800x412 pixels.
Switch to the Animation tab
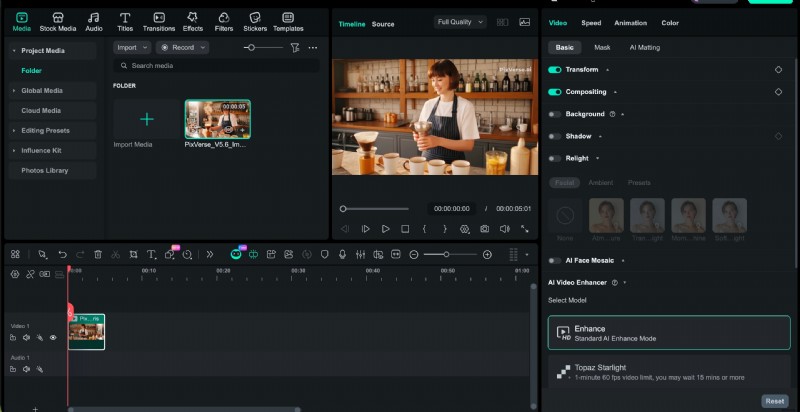pos(631,23)
